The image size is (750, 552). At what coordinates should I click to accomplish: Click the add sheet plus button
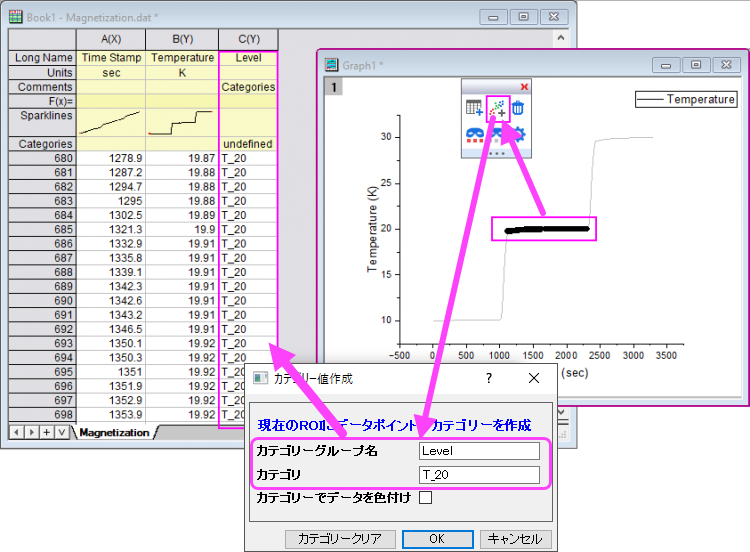pos(46,432)
